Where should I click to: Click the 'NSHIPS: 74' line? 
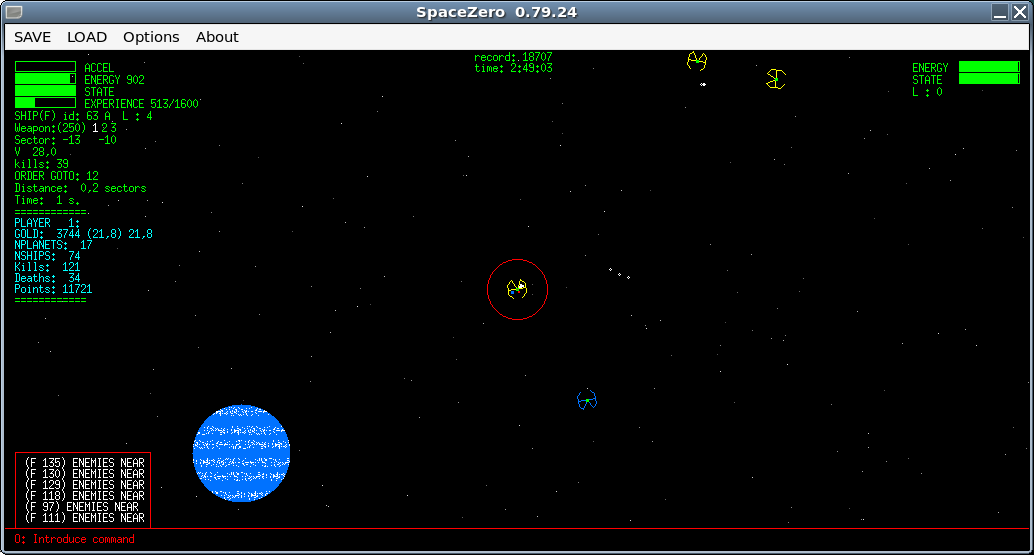(47, 256)
